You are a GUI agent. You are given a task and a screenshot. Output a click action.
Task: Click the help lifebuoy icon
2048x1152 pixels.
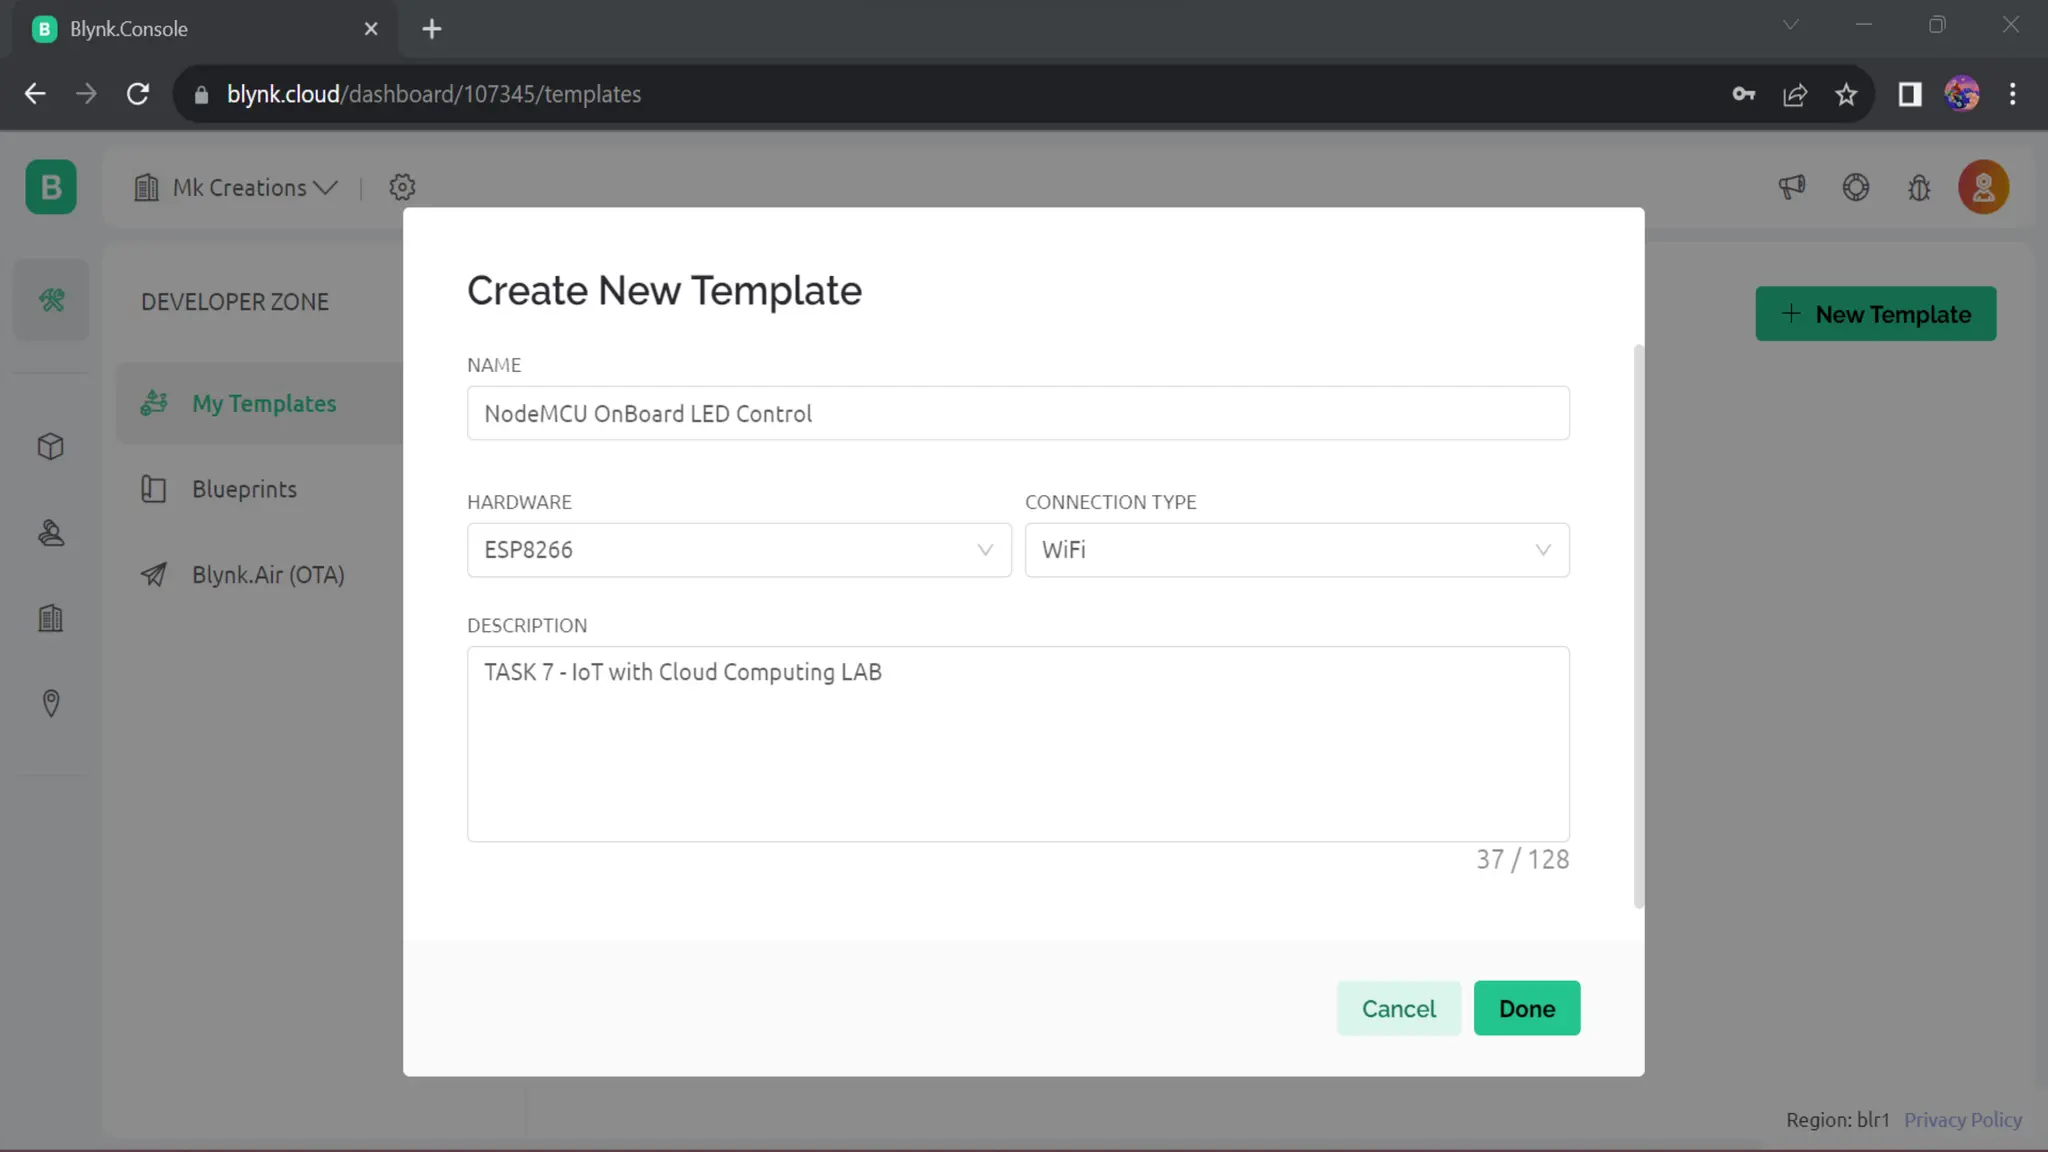1856,187
